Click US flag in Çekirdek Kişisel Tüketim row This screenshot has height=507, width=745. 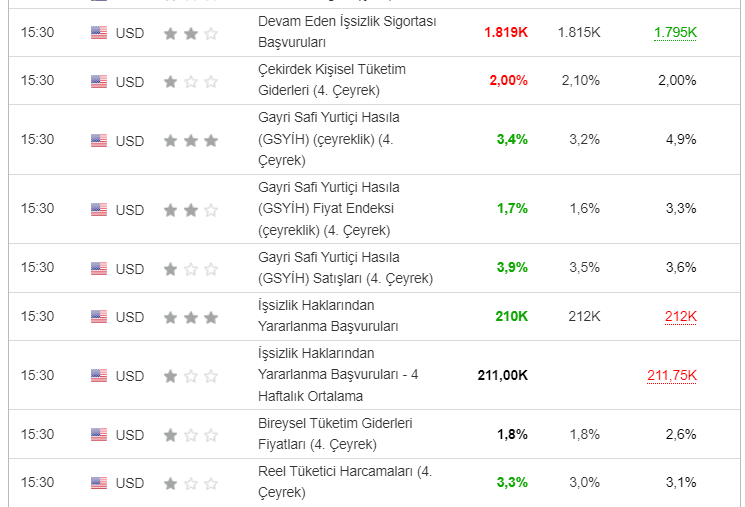coord(99,81)
